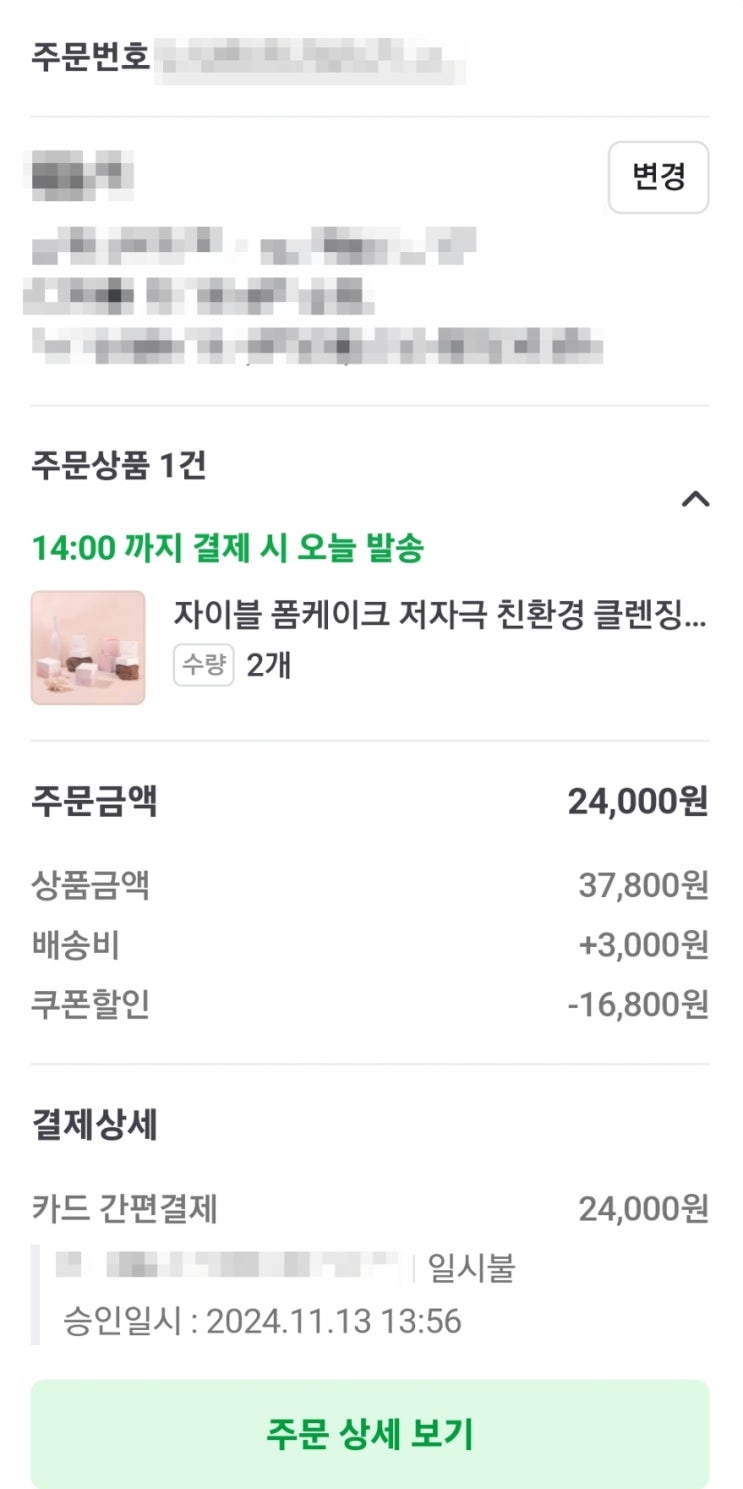The image size is (743, 1489).
Task: Click the 2개 quantity text
Action: click(x=269, y=665)
